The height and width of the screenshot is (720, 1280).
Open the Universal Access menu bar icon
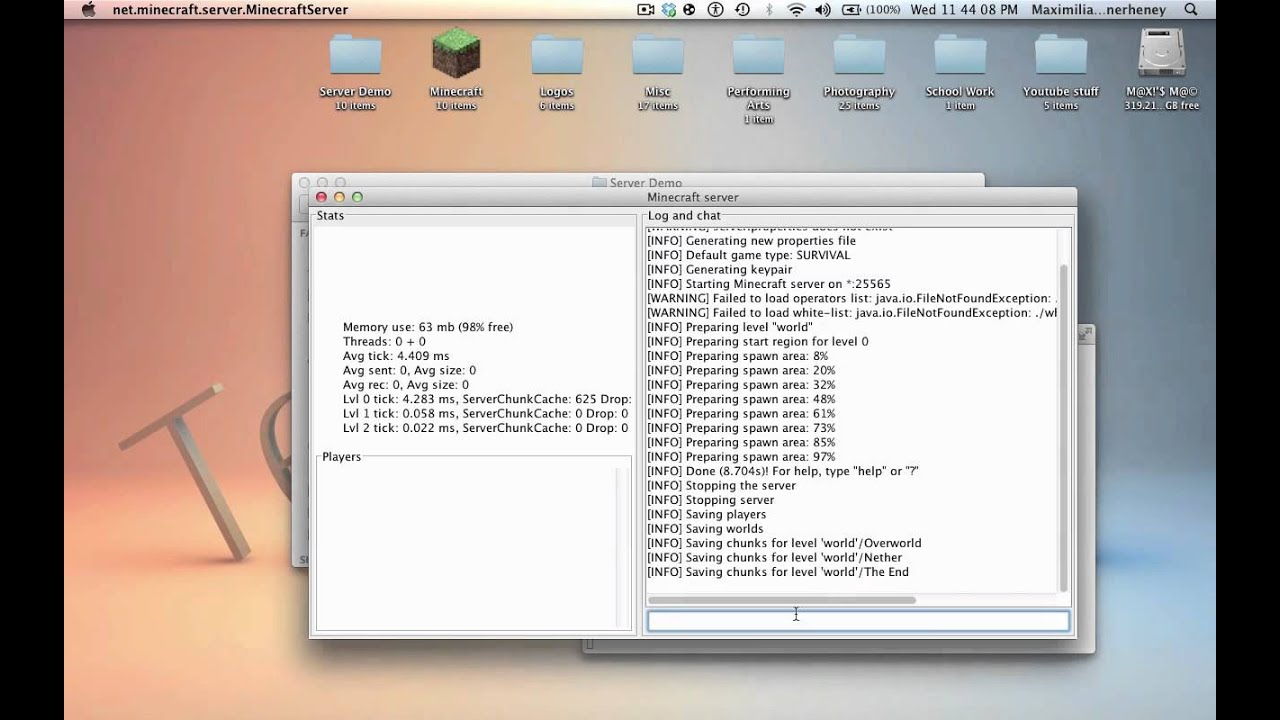[x=716, y=10]
